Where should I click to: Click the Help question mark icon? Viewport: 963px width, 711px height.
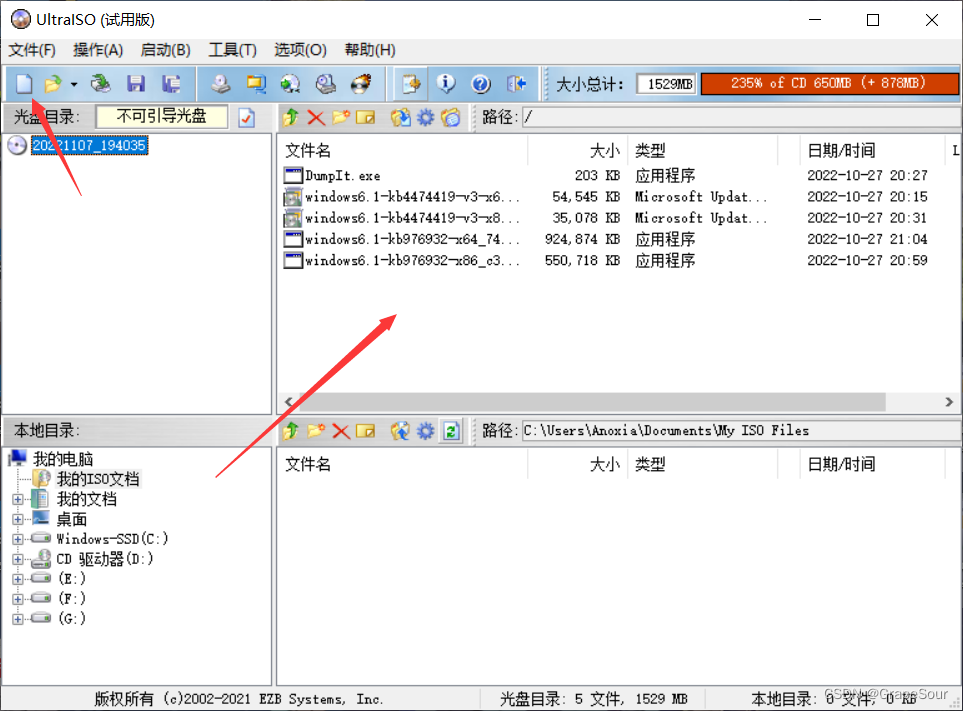point(481,84)
